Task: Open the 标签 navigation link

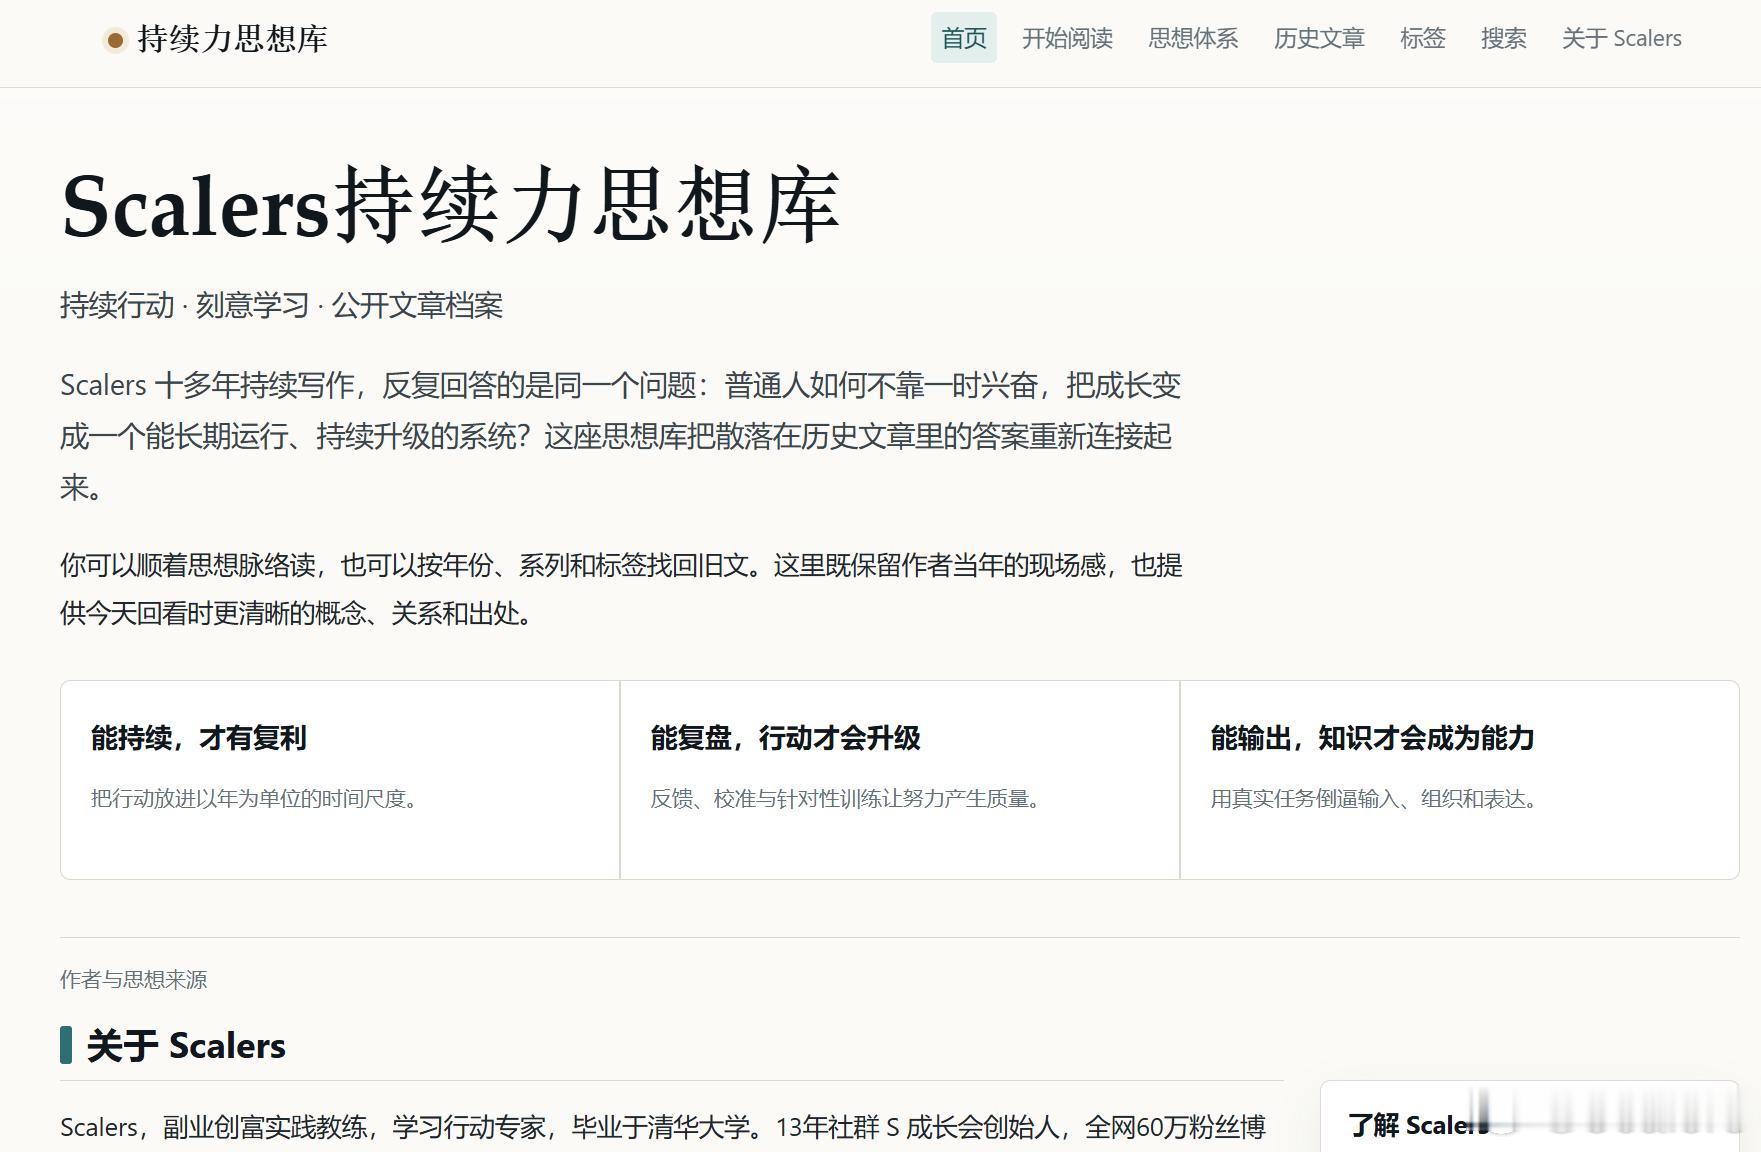Action: pyautogui.click(x=1423, y=38)
